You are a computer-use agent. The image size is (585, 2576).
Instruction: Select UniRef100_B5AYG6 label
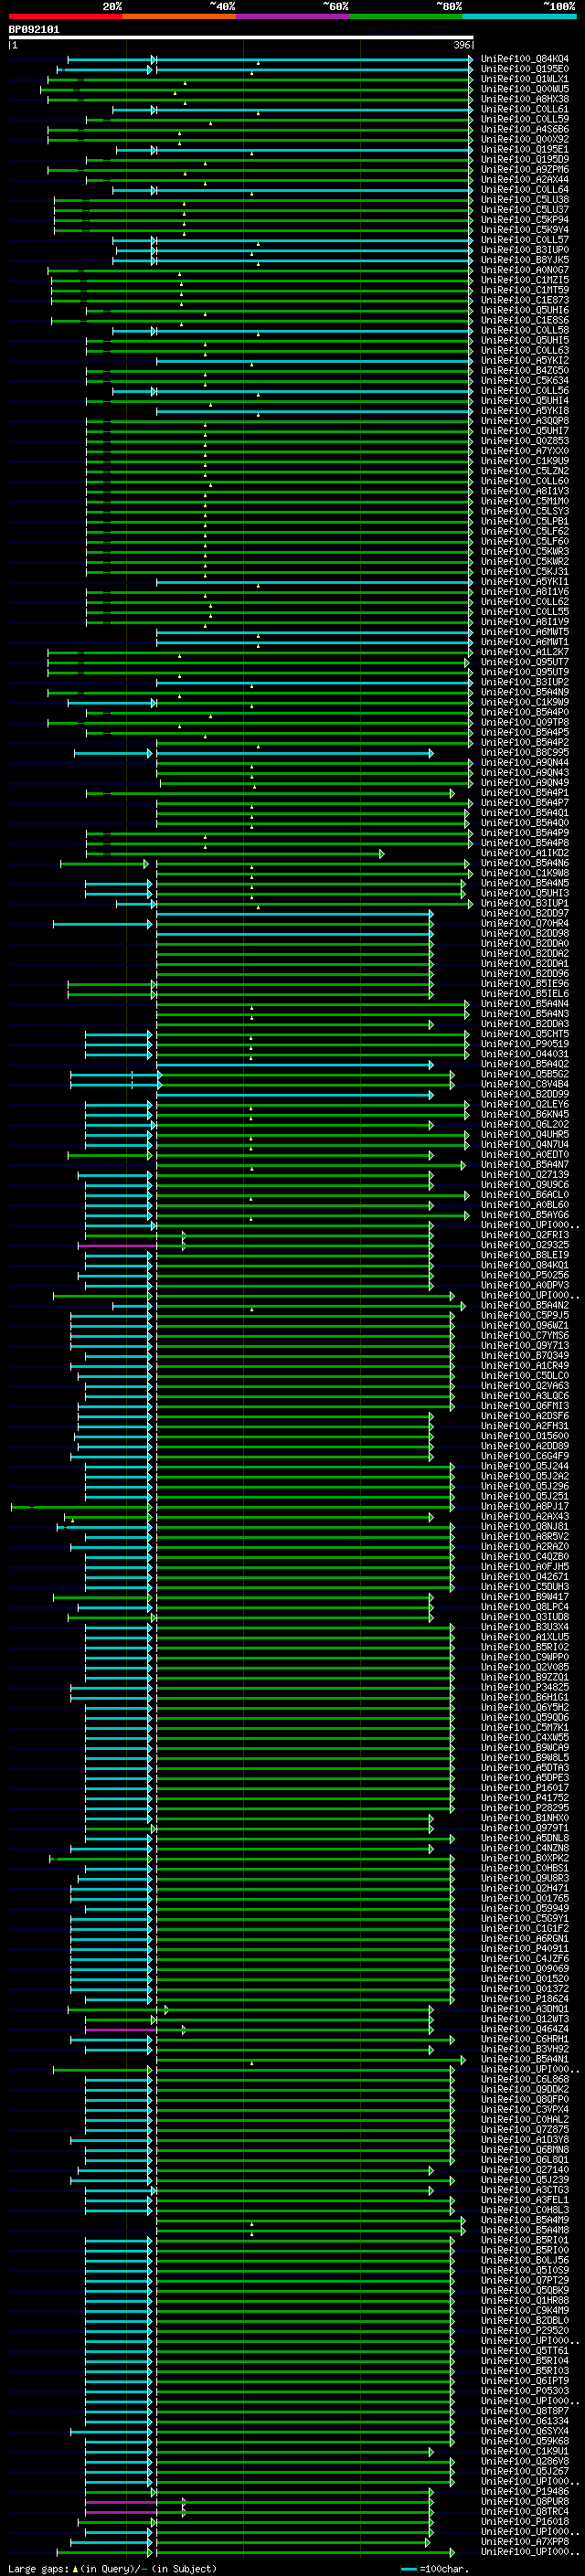pyautogui.click(x=525, y=1215)
